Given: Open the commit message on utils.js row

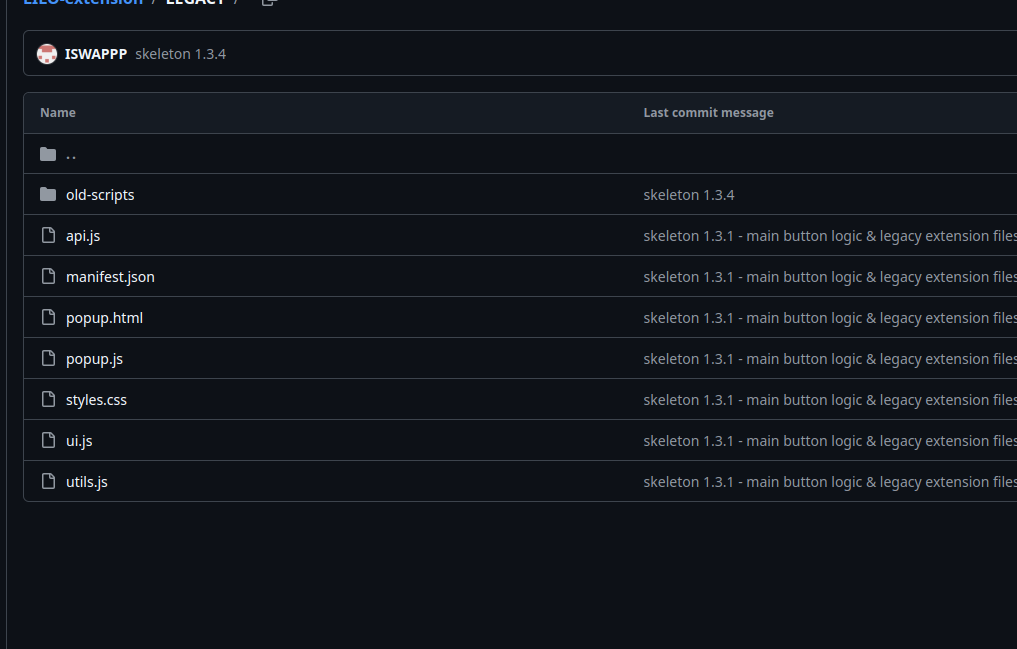Looking at the screenshot, I should click(x=830, y=482).
